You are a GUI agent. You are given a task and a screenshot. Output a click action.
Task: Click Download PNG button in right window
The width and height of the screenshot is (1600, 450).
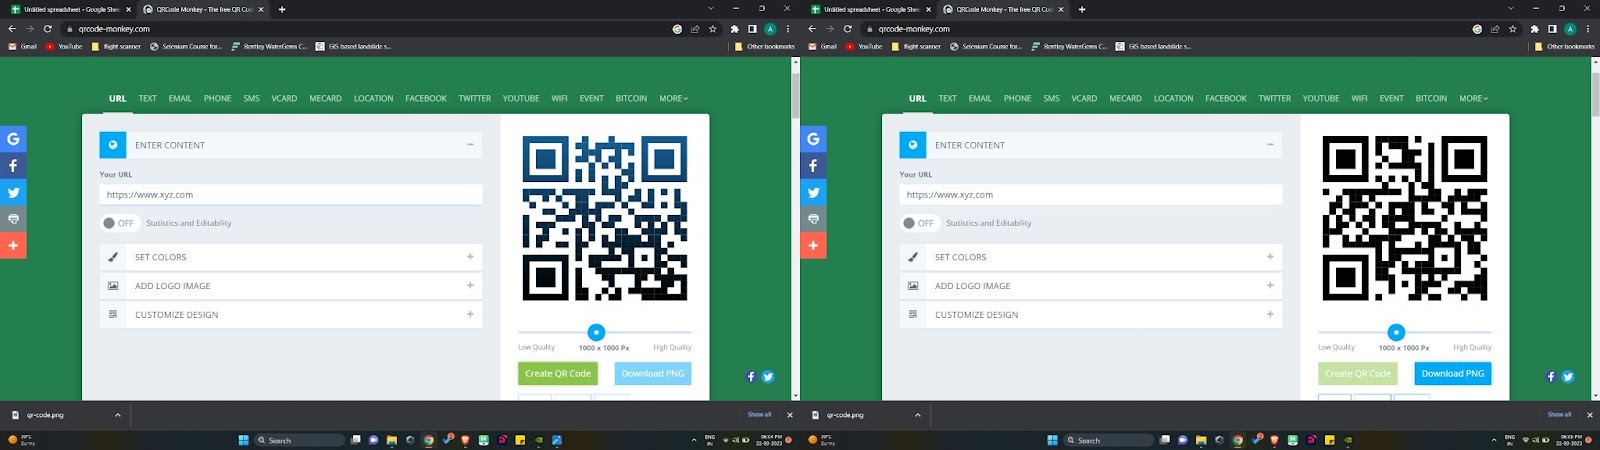pos(1453,374)
